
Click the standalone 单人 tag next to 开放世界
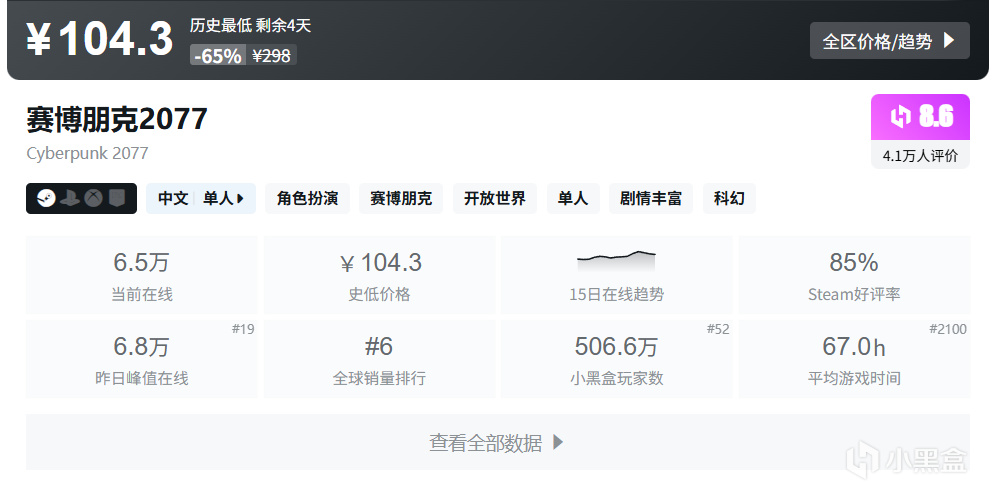(x=573, y=199)
